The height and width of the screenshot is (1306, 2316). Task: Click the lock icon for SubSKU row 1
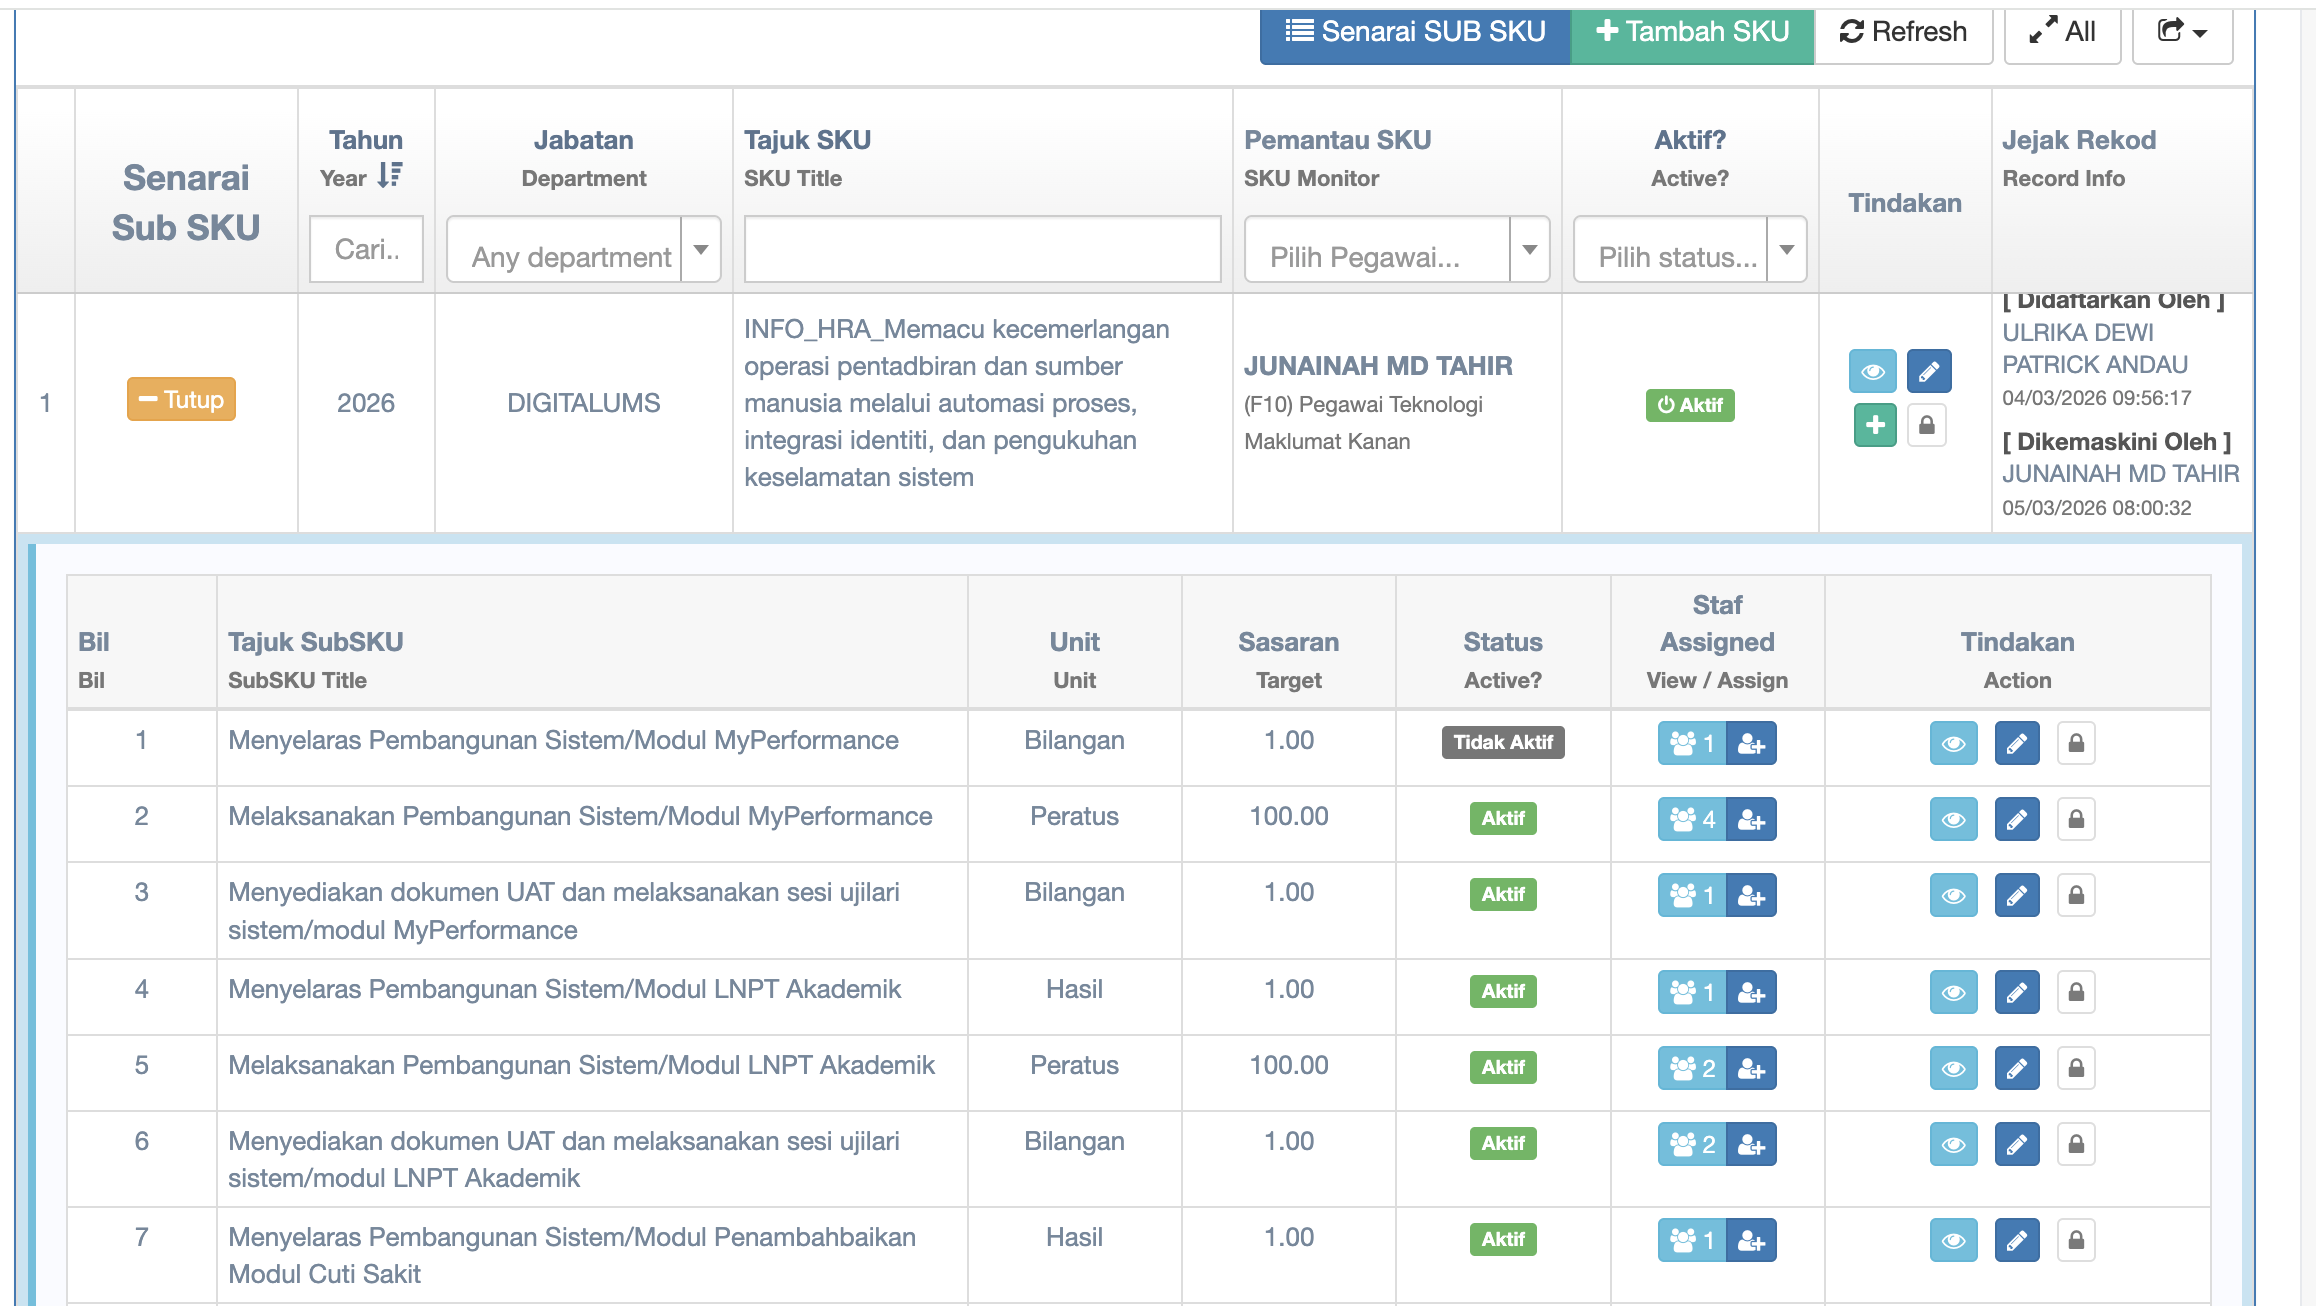tap(2076, 743)
